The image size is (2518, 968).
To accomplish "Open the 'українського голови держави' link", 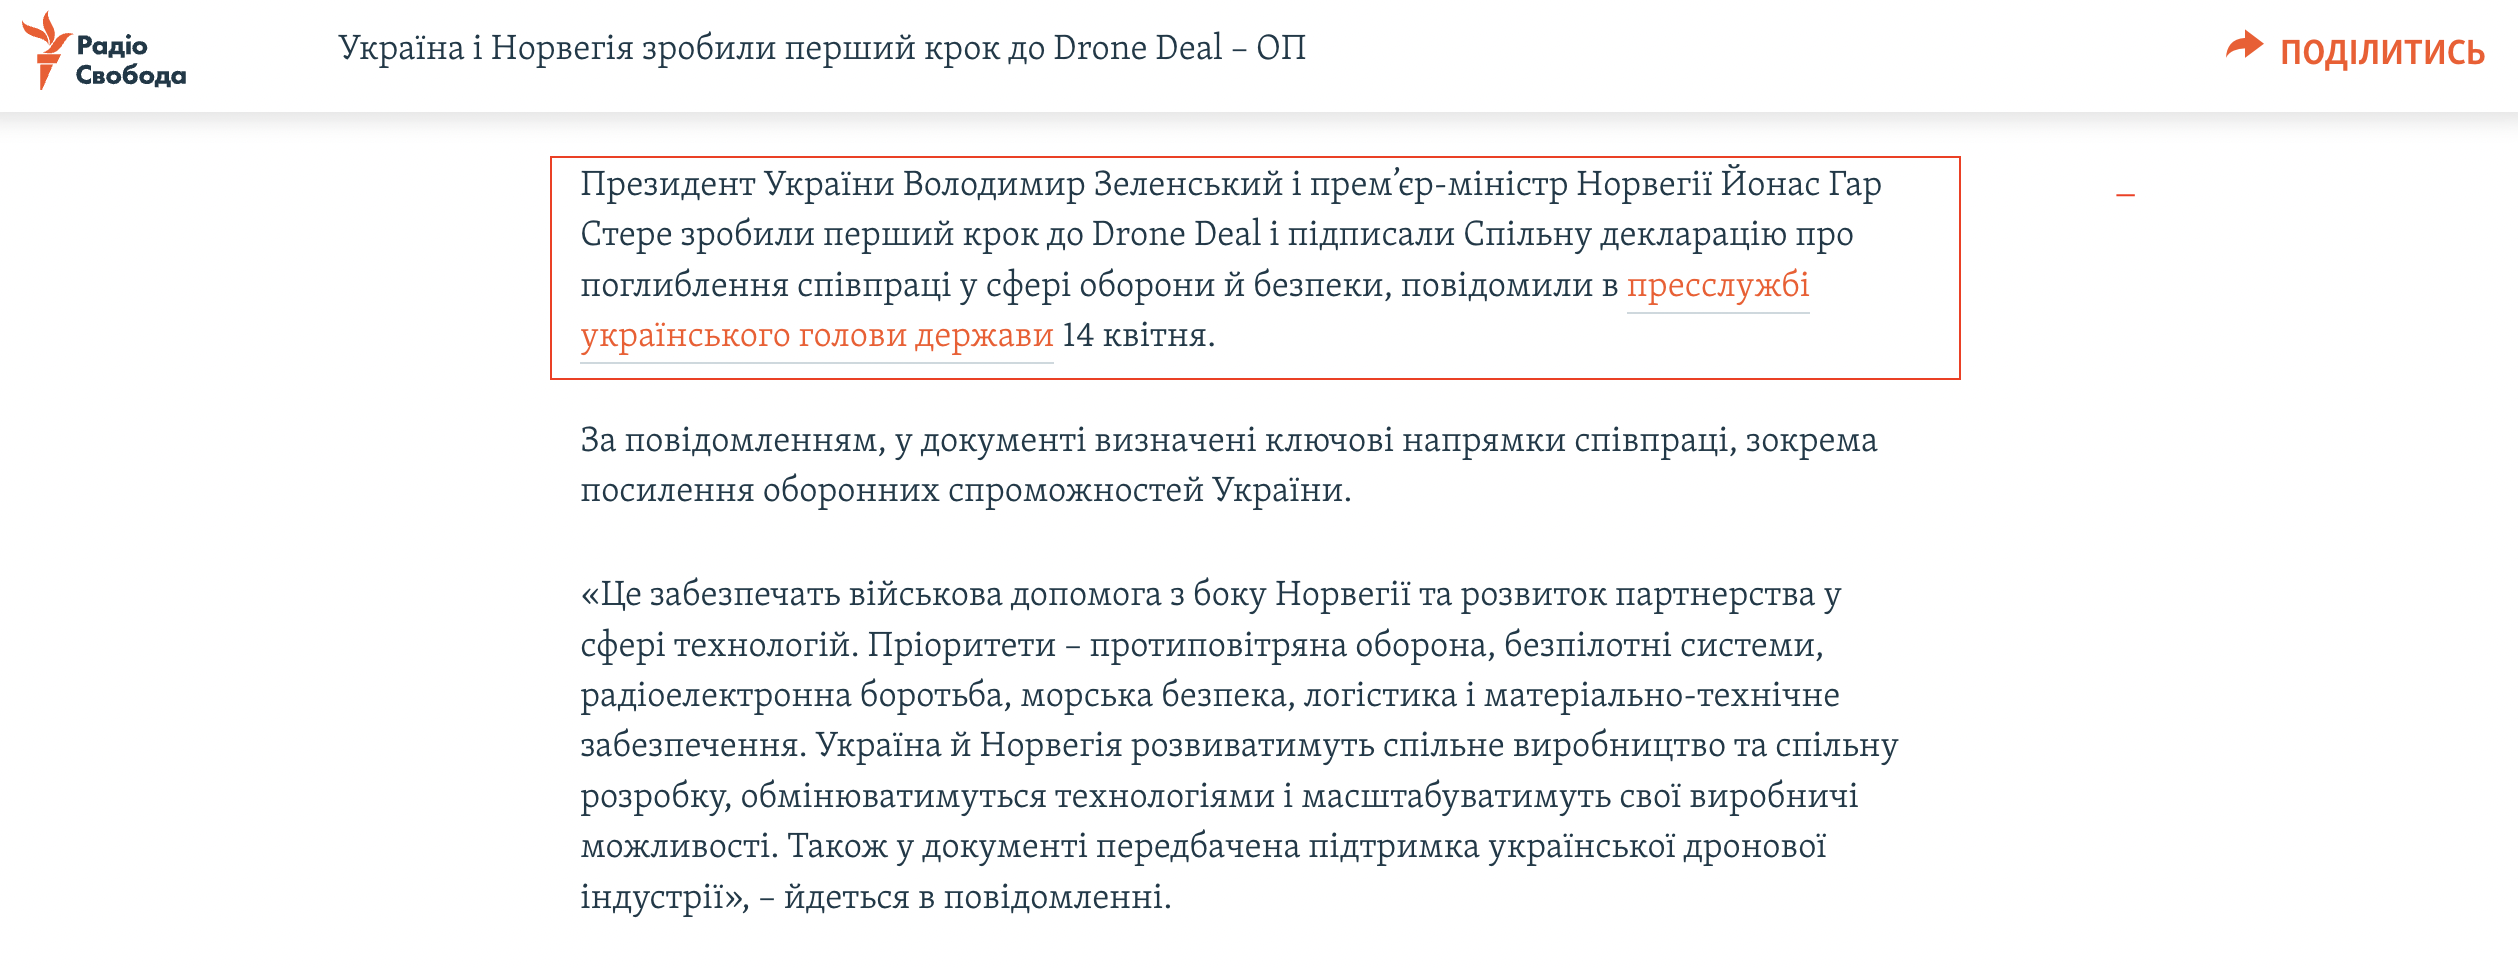I will click(817, 336).
